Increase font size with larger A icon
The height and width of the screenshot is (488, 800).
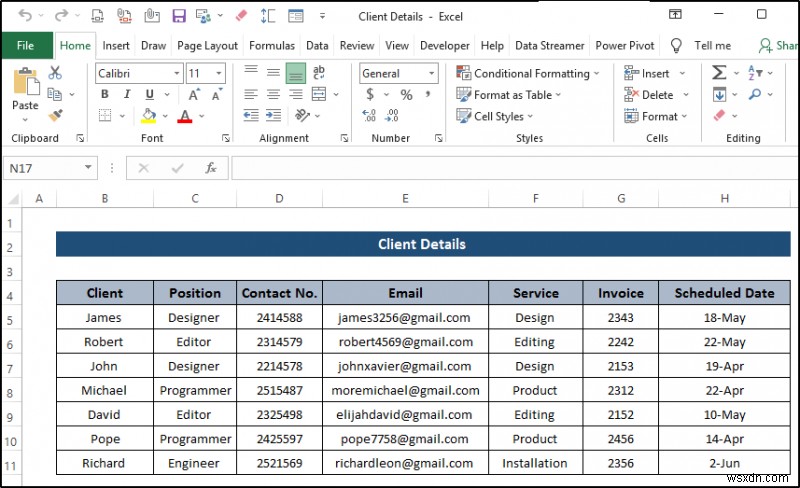point(194,94)
